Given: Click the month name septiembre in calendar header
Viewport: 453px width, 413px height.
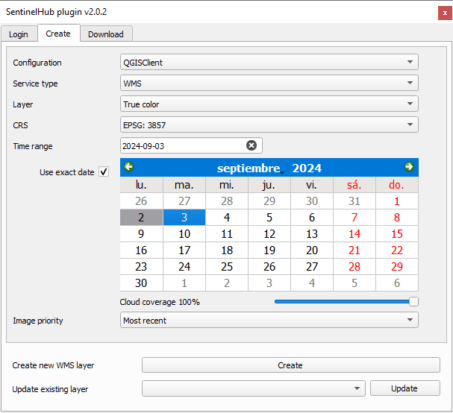Looking at the screenshot, I should (x=249, y=168).
